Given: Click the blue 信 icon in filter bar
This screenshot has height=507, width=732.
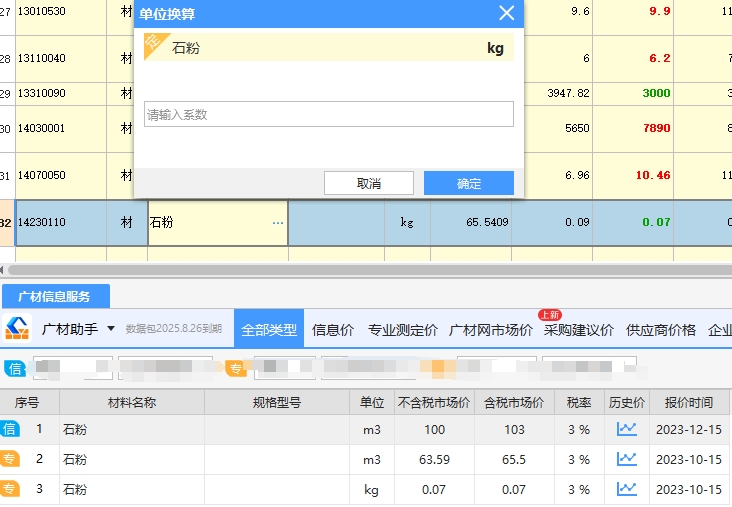Looking at the screenshot, I should tap(14, 368).
